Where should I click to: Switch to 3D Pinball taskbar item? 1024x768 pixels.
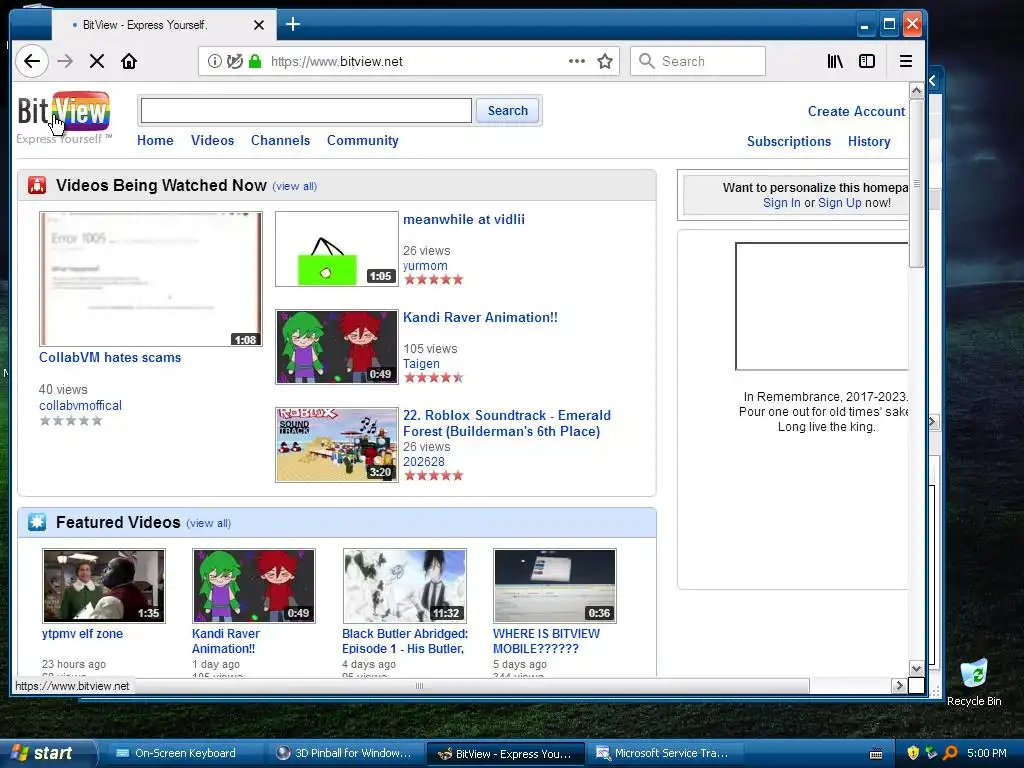click(345, 753)
